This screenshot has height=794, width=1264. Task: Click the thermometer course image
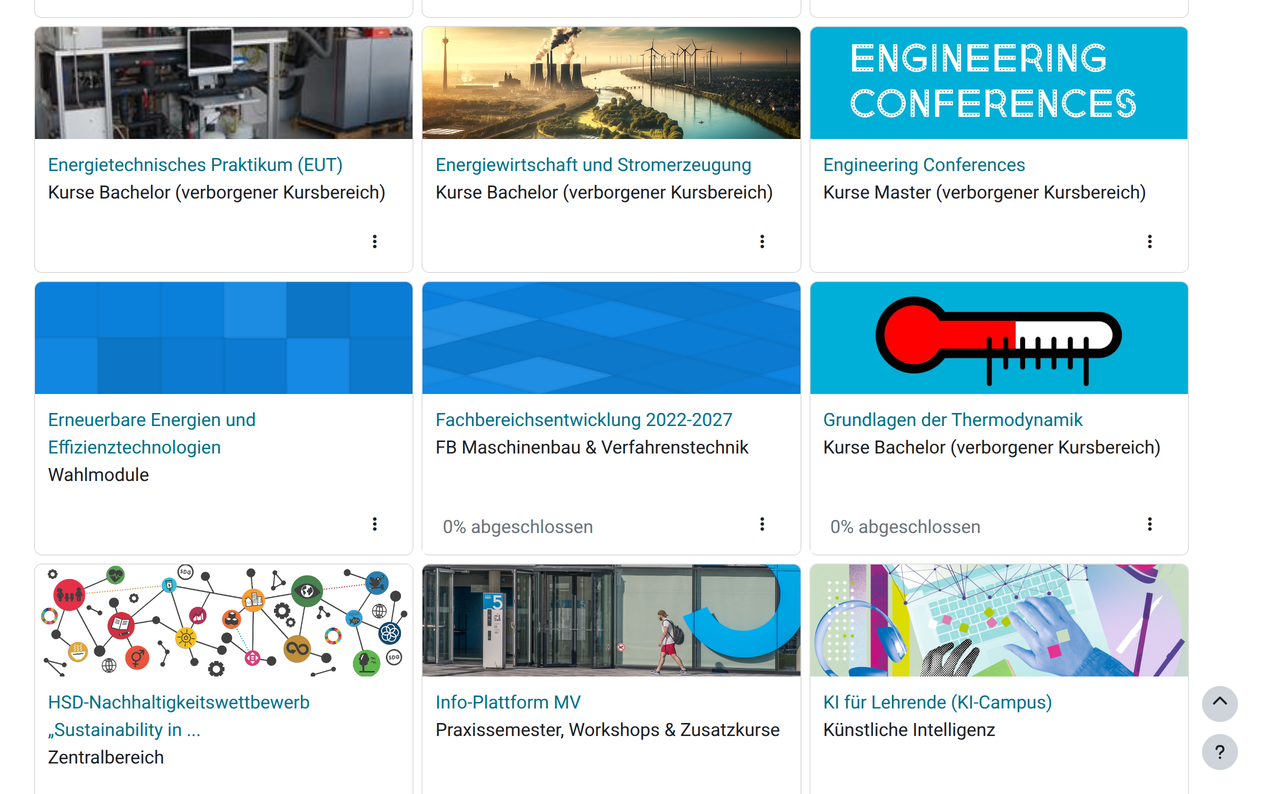pos(998,338)
